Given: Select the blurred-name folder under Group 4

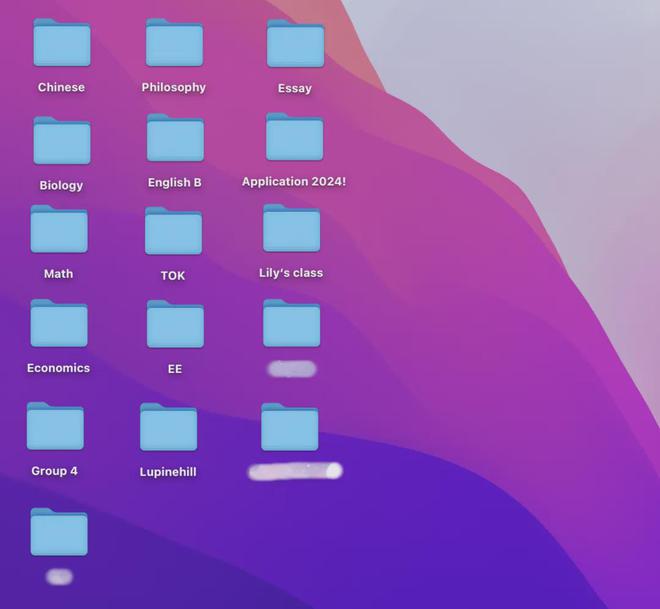Looking at the screenshot, I should (59, 532).
